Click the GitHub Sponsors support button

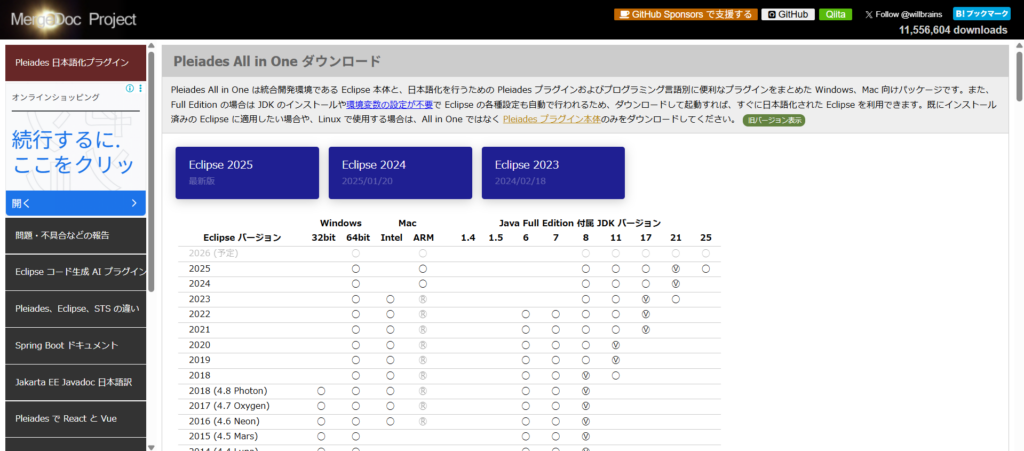point(684,14)
